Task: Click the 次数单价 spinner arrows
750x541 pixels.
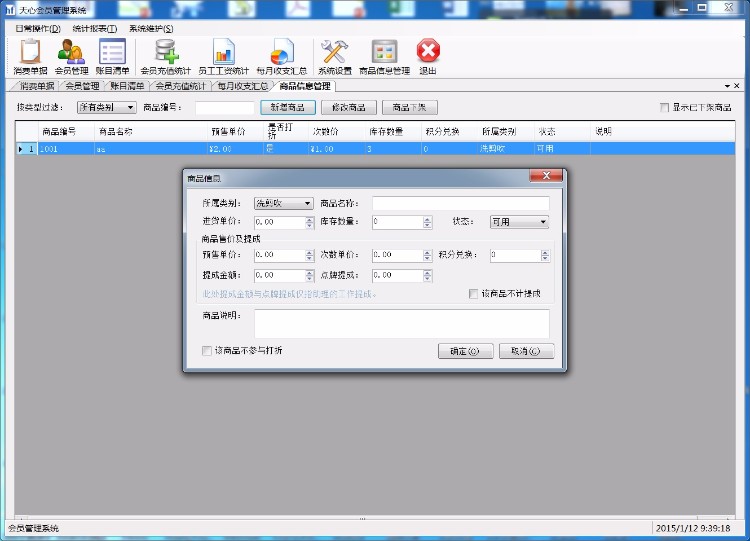Action: (x=428, y=255)
